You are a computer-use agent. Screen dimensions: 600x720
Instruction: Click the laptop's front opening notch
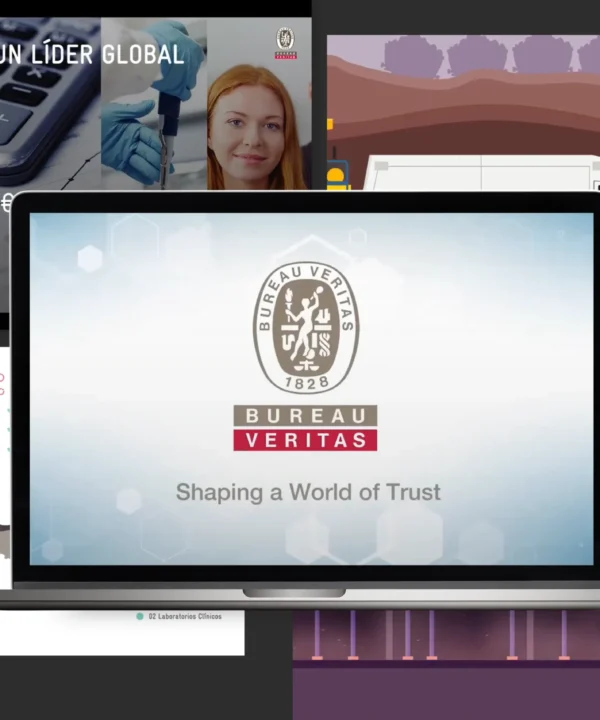click(x=294, y=593)
